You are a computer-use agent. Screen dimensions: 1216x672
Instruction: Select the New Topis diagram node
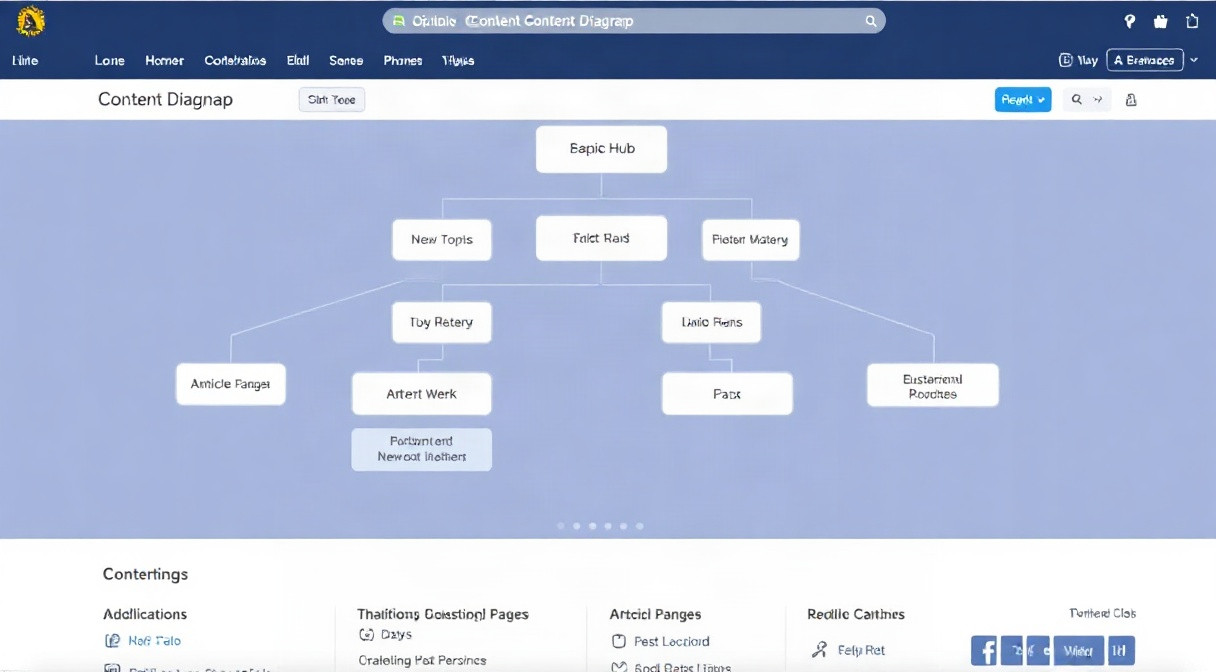(x=442, y=240)
